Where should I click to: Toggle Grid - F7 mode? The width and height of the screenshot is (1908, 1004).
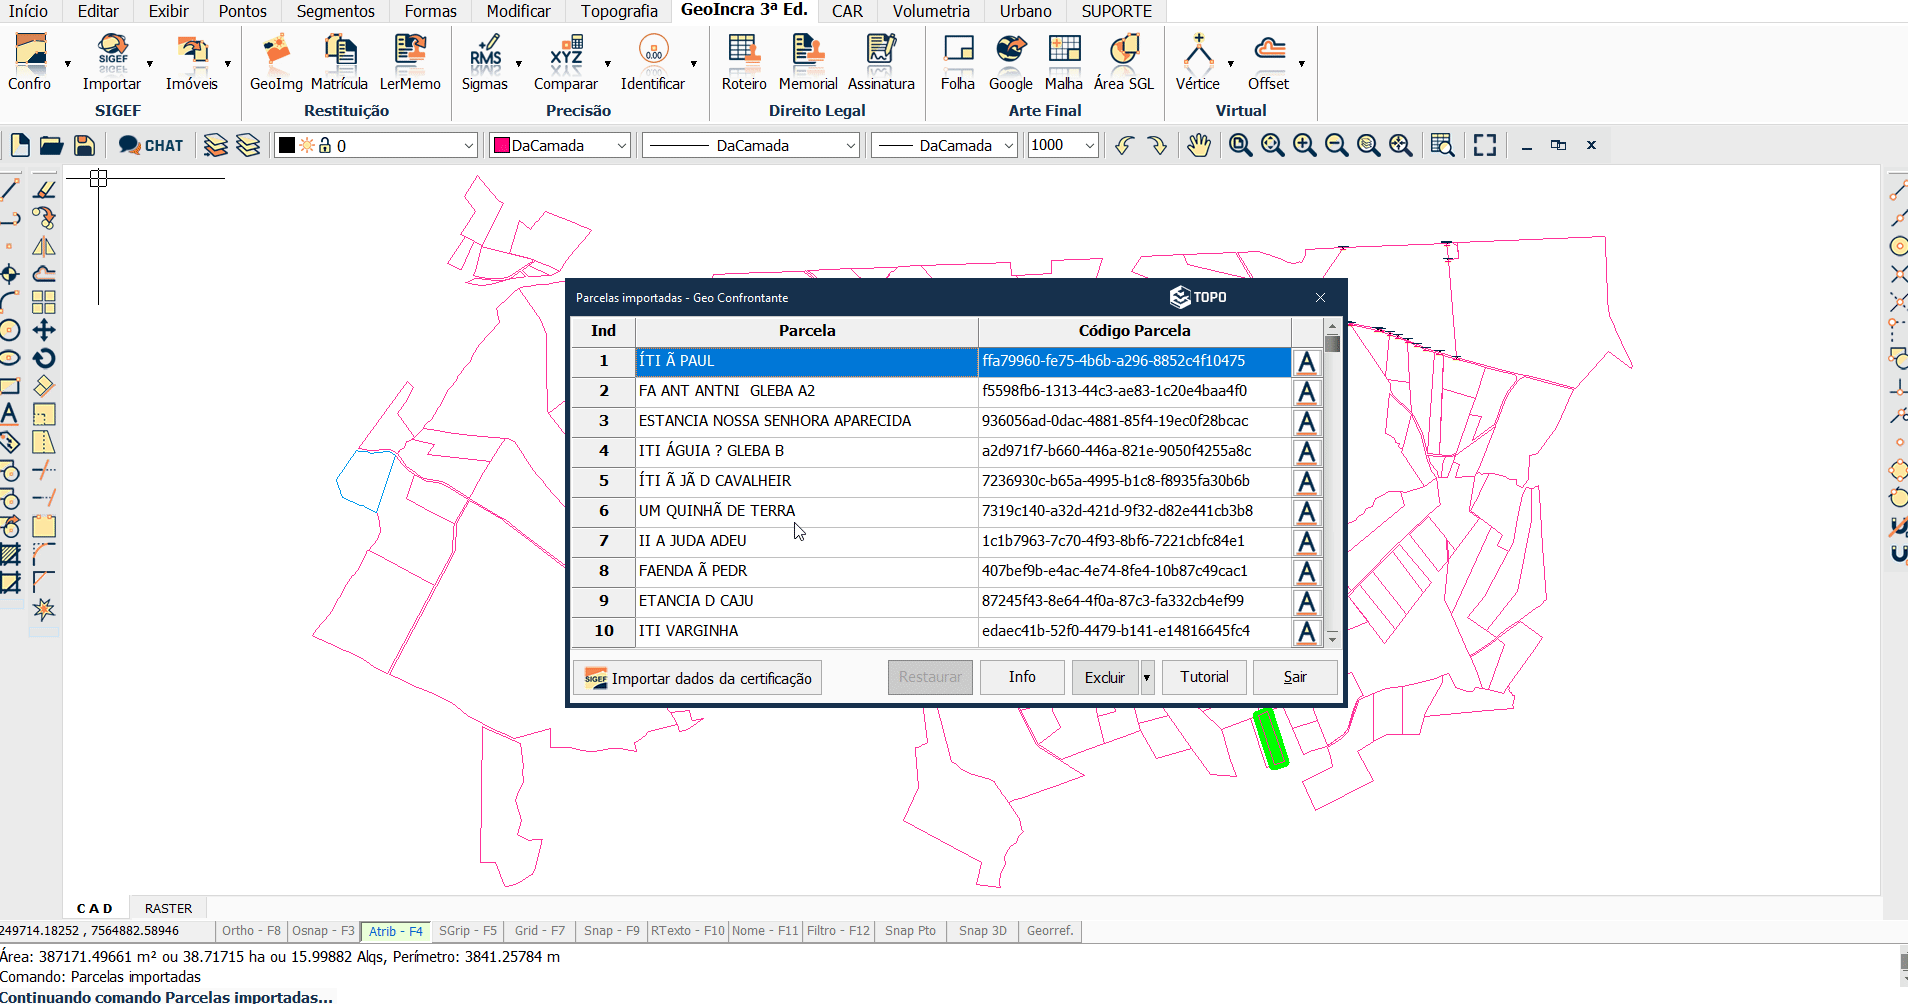point(540,931)
